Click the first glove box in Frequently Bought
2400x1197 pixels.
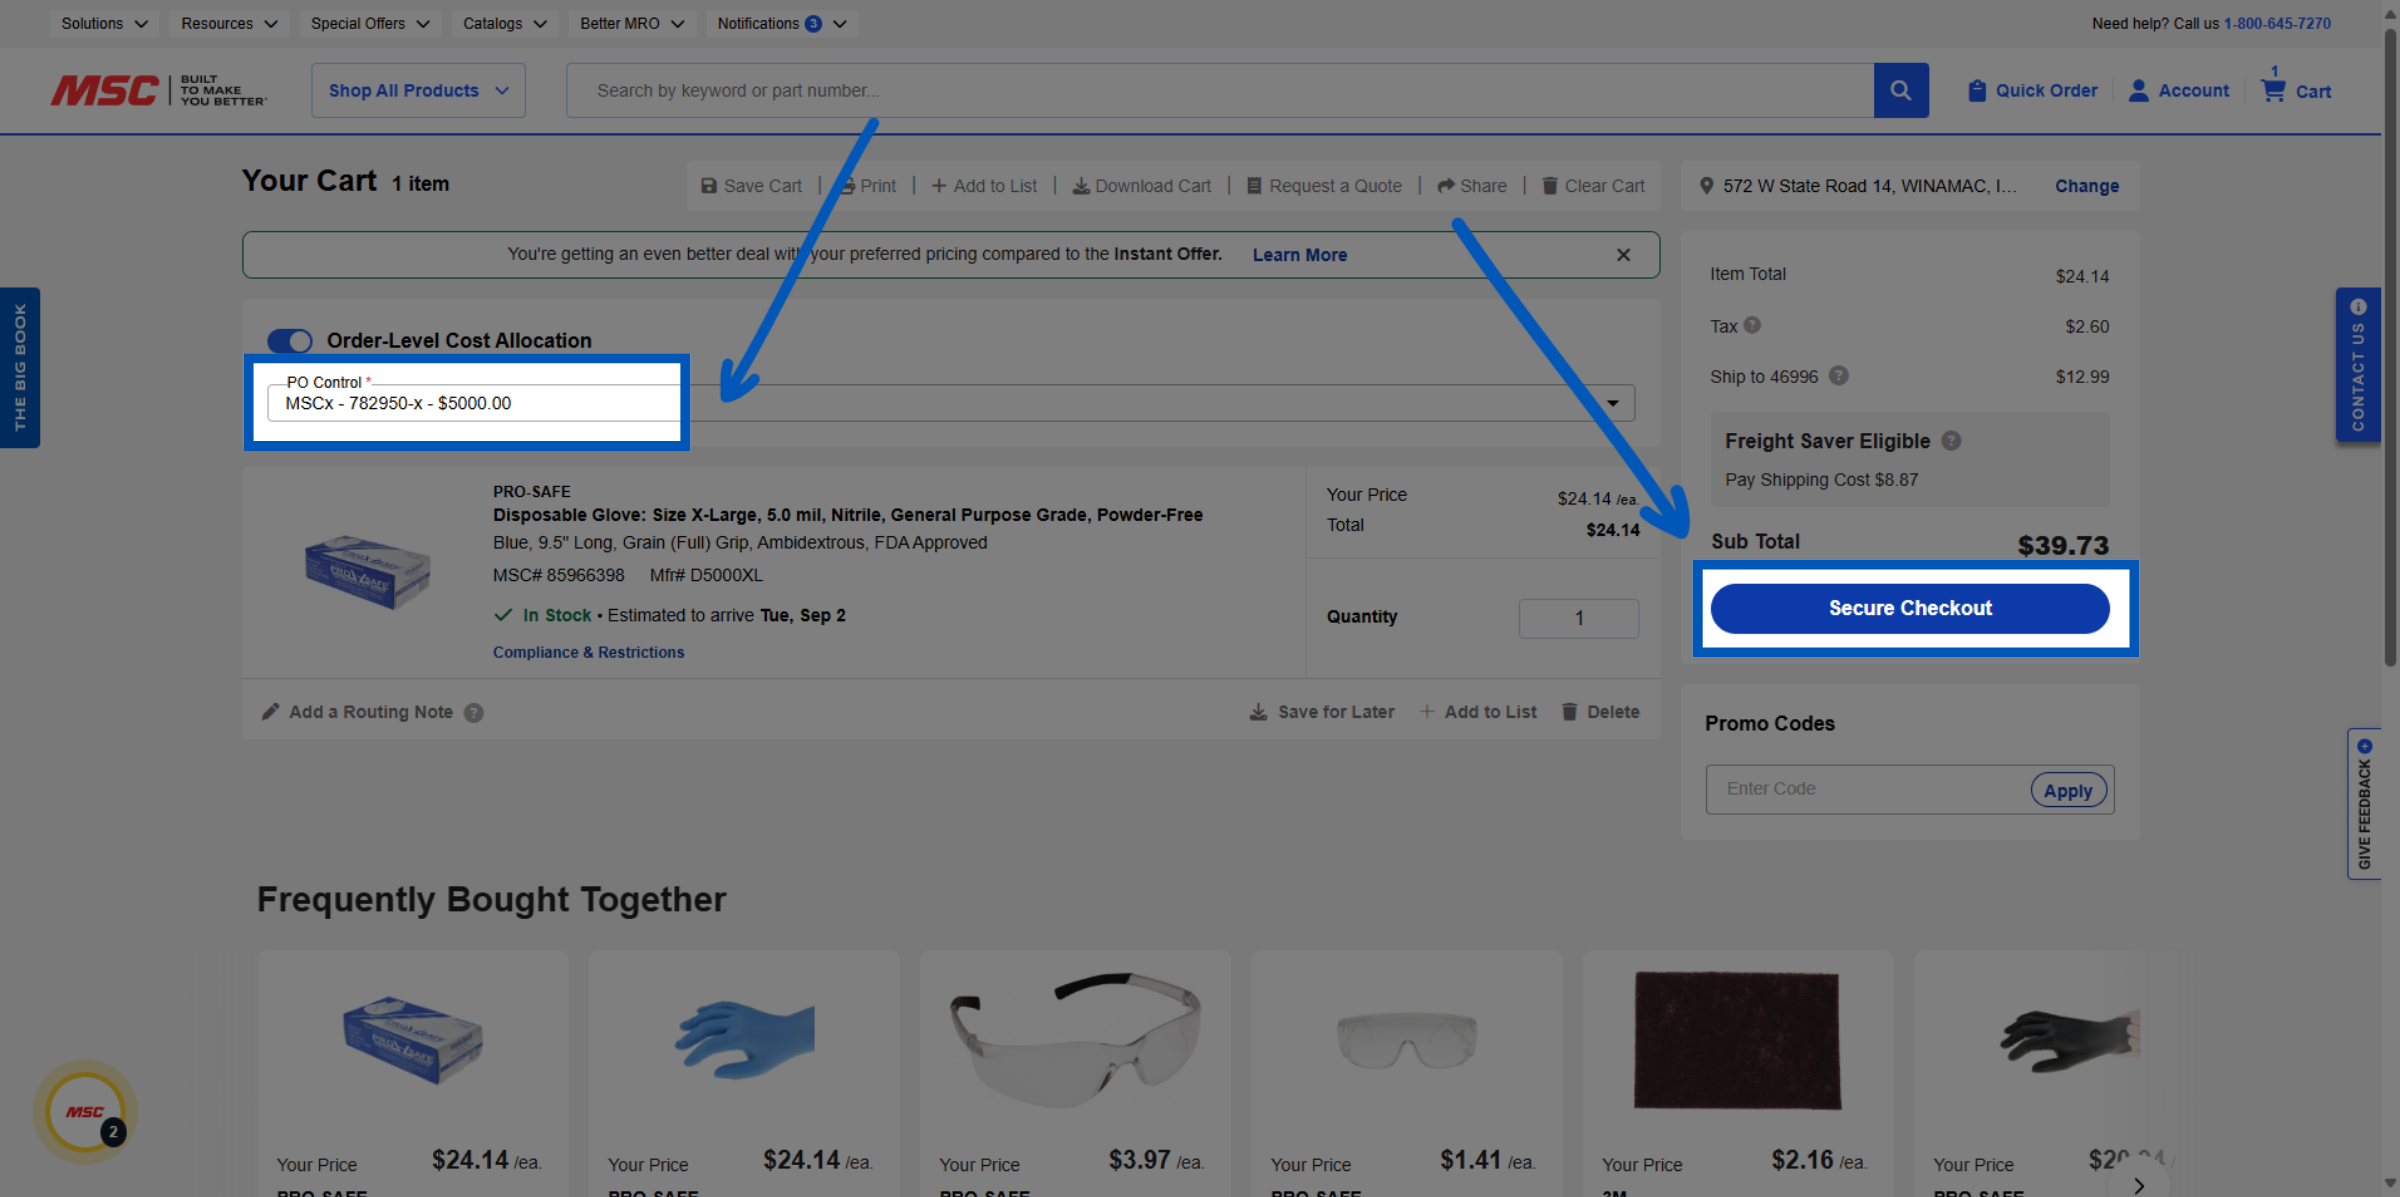point(412,1040)
